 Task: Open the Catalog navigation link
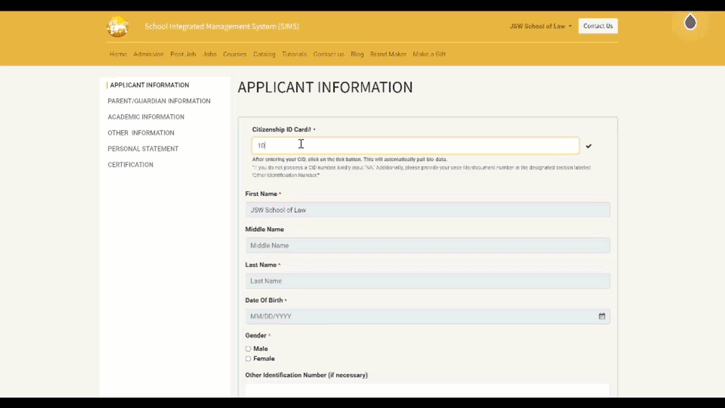[x=264, y=54]
